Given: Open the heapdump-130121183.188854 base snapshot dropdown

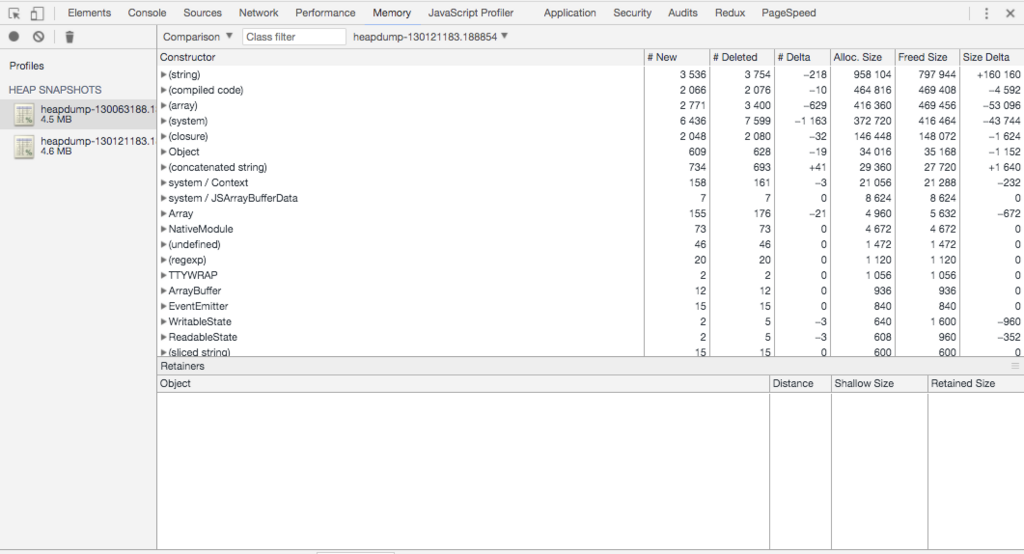Looking at the screenshot, I should point(430,37).
